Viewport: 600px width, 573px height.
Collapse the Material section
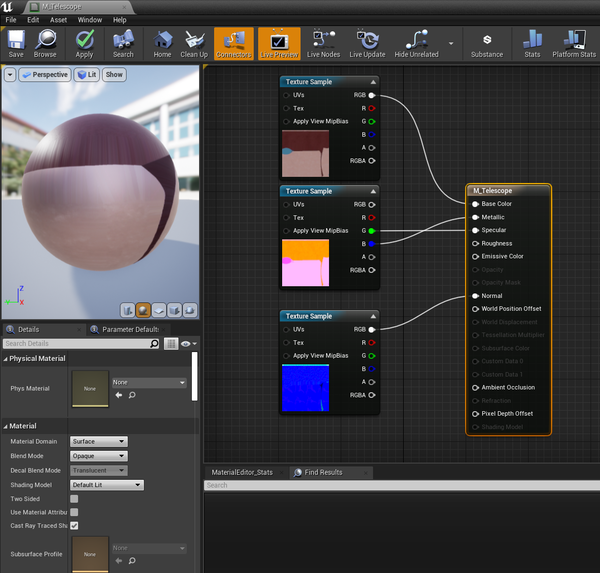[5, 426]
